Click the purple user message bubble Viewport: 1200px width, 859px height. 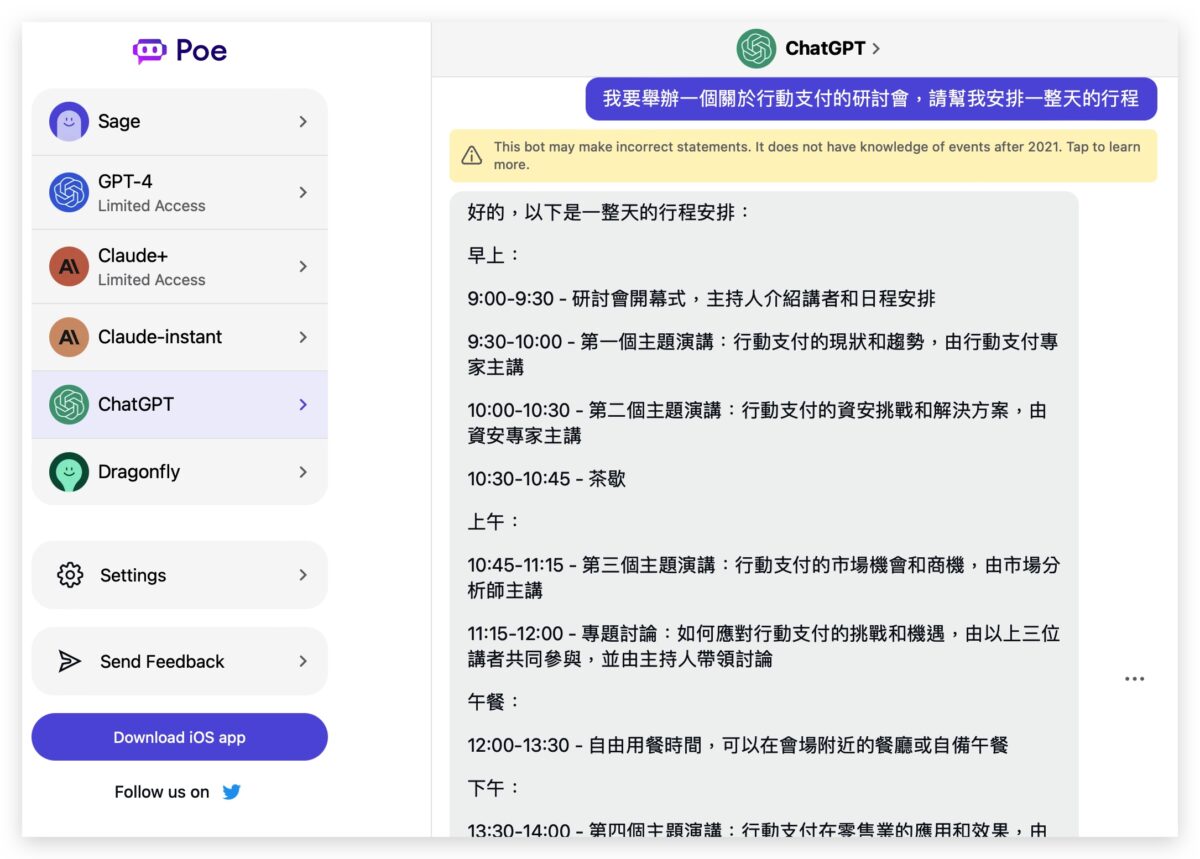tap(871, 99)
